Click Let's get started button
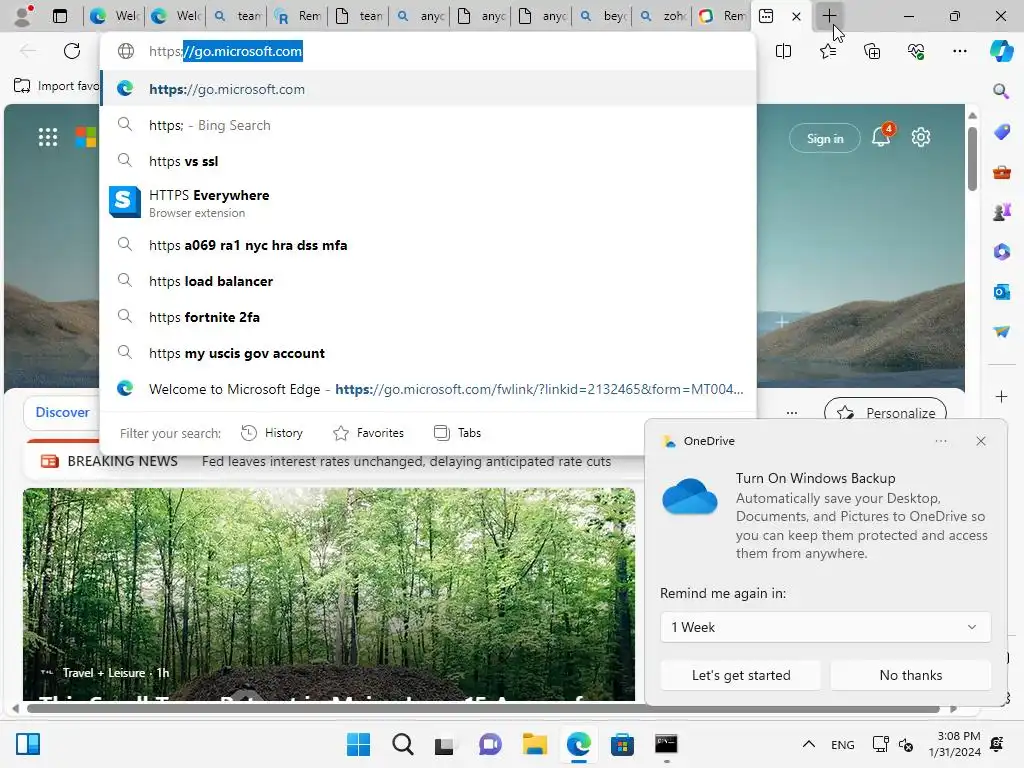Viewport: 1024px width, 768px height. pyautogui.click(x=741, y=675)
